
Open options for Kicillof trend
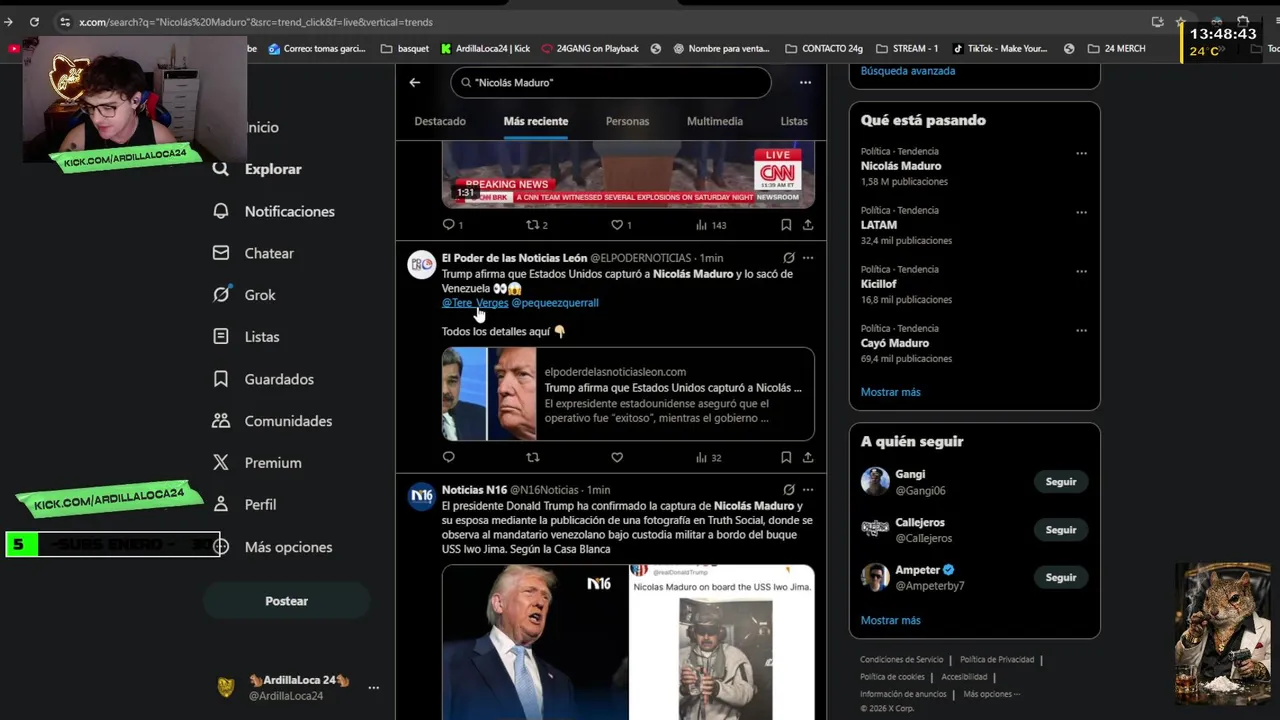1081,272
